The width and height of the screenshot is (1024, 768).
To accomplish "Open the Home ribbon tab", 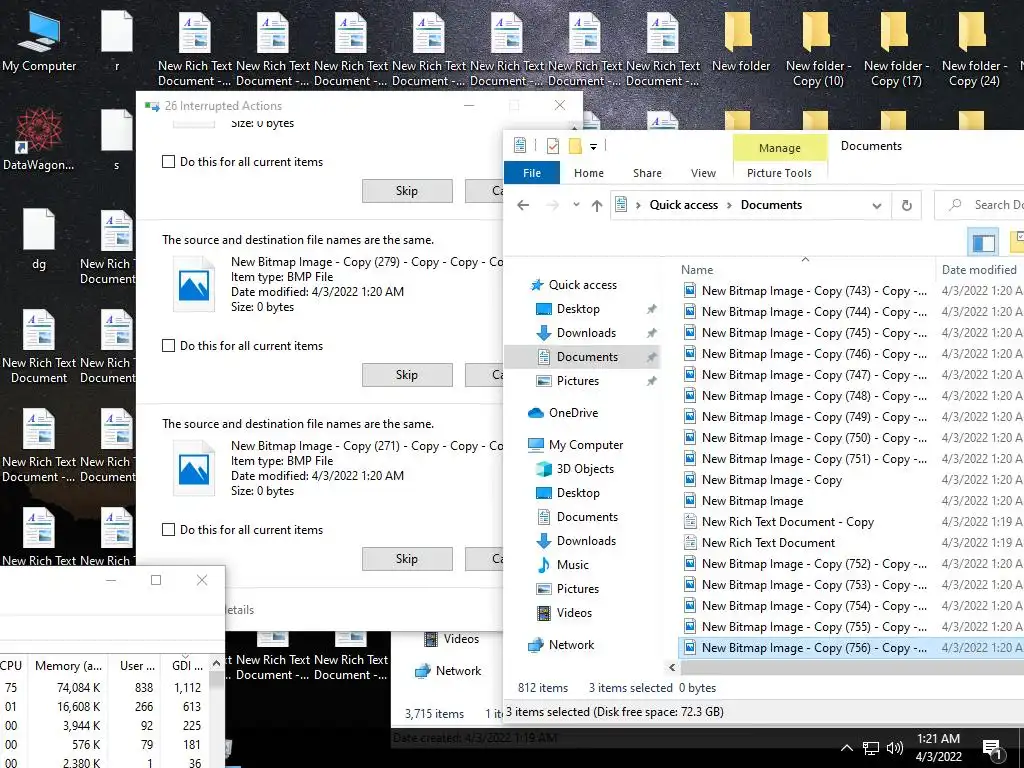I will (588, 173).
